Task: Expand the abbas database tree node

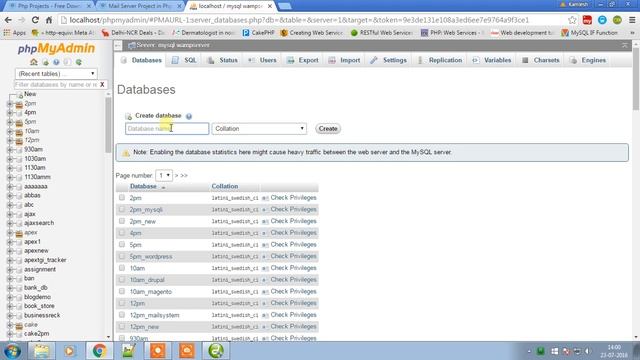Action: click(x=10, y=196)
